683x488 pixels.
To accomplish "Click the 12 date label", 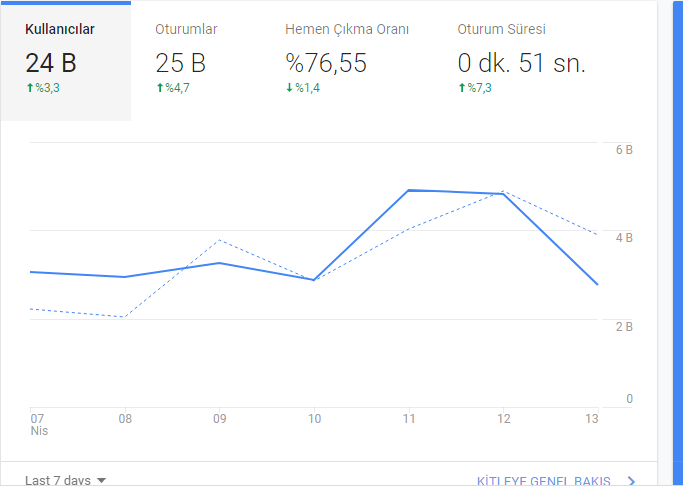I will tap(504, 419).
